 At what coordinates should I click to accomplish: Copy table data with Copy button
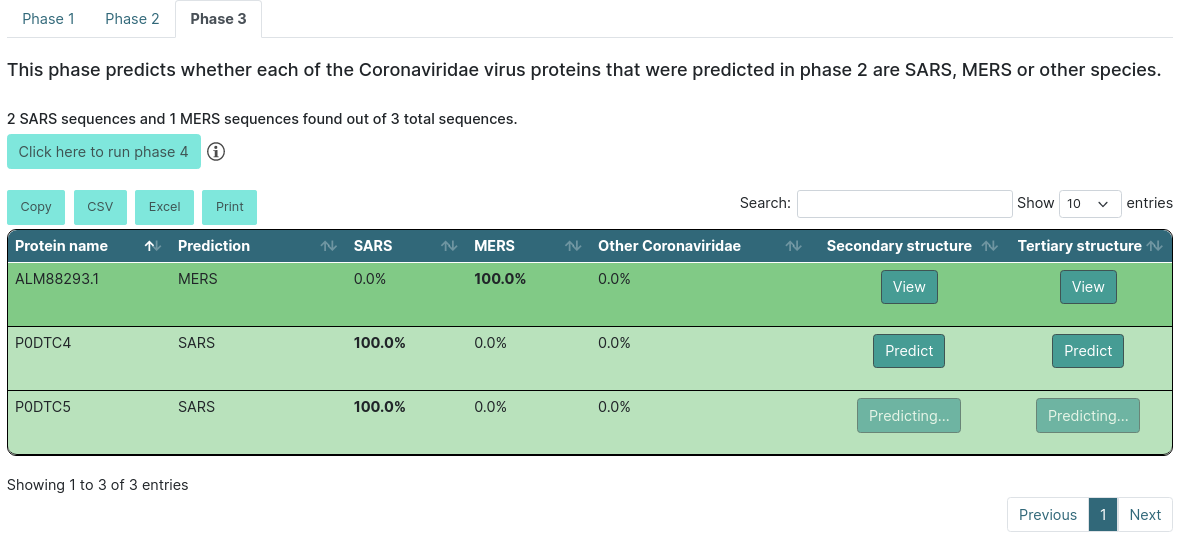[x=36, y=207]
